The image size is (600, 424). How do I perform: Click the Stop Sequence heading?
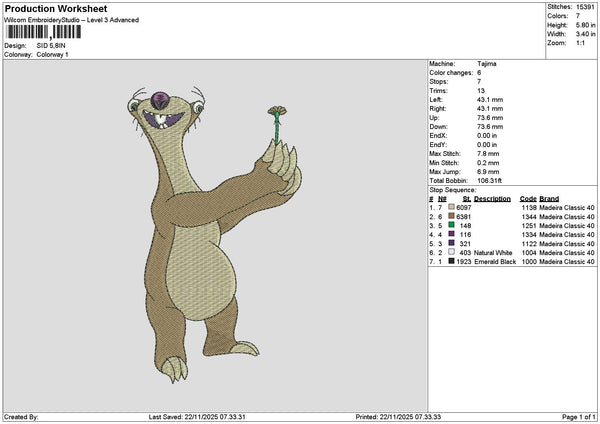point(453,190)
